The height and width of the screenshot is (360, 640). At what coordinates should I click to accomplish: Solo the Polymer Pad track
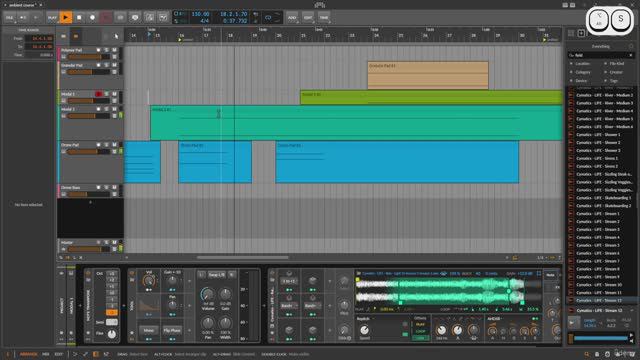point(107,50)
